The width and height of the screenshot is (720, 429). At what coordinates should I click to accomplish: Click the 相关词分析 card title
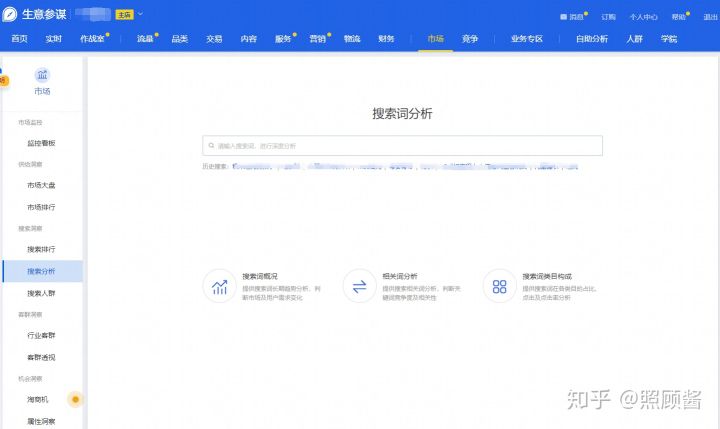pos(400,277)
